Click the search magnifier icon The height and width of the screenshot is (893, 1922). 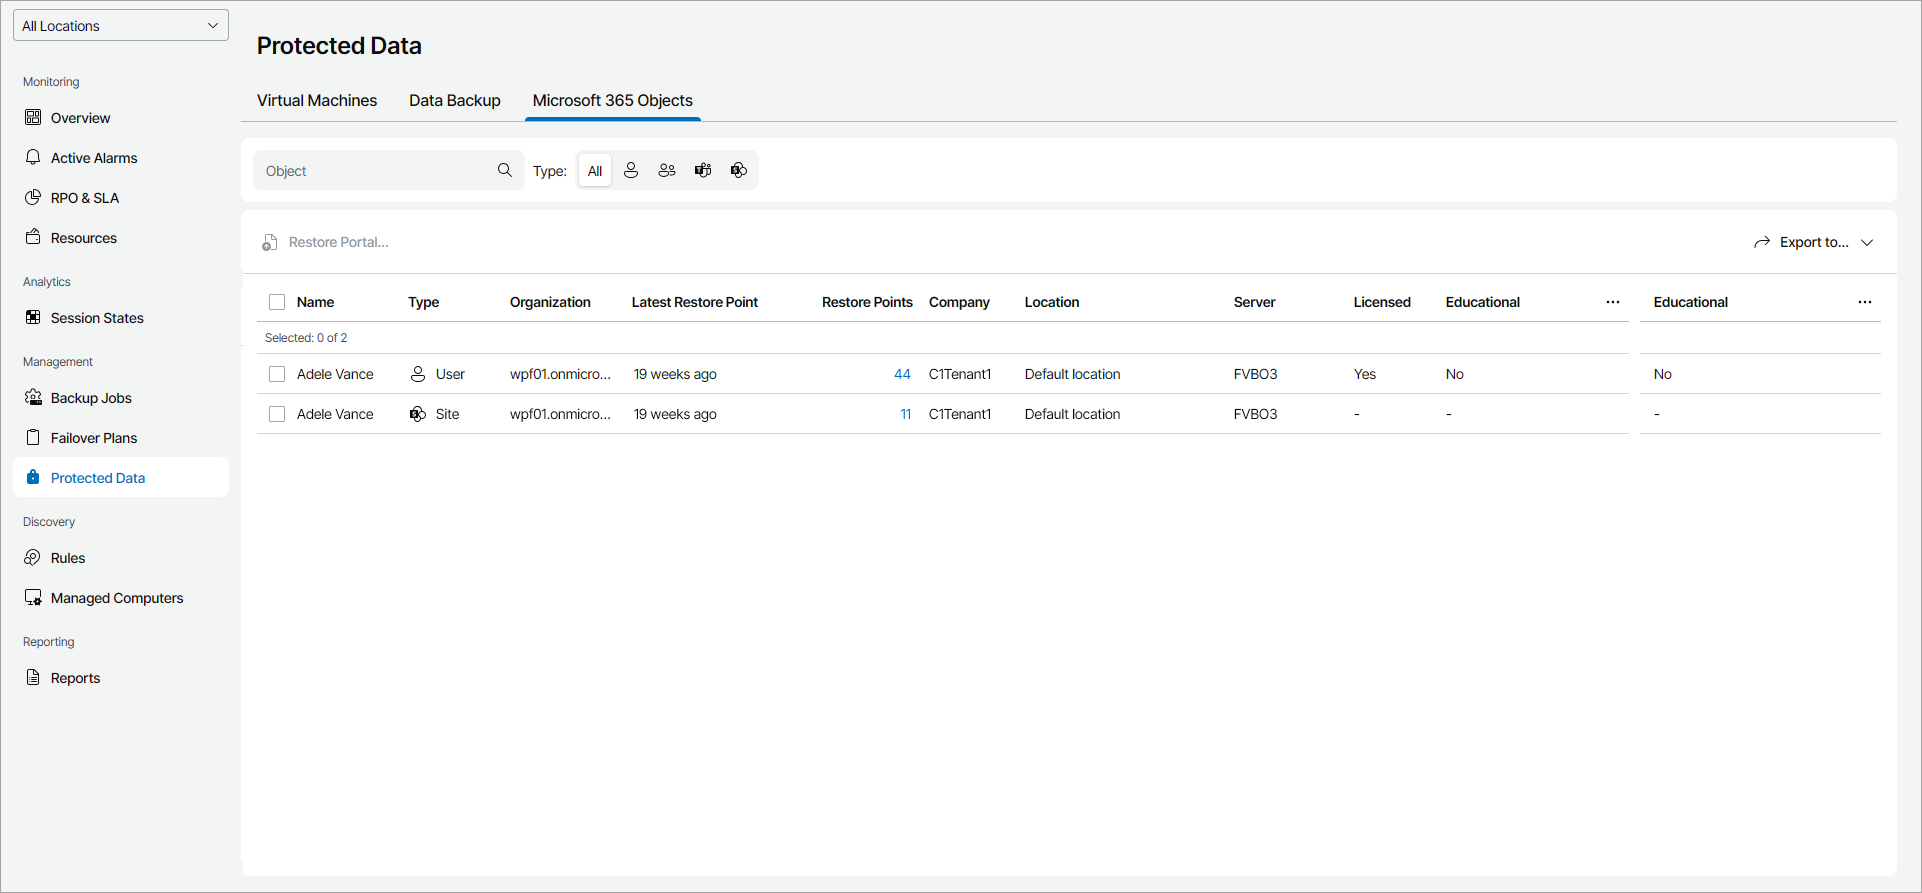(x=505, y=171)
